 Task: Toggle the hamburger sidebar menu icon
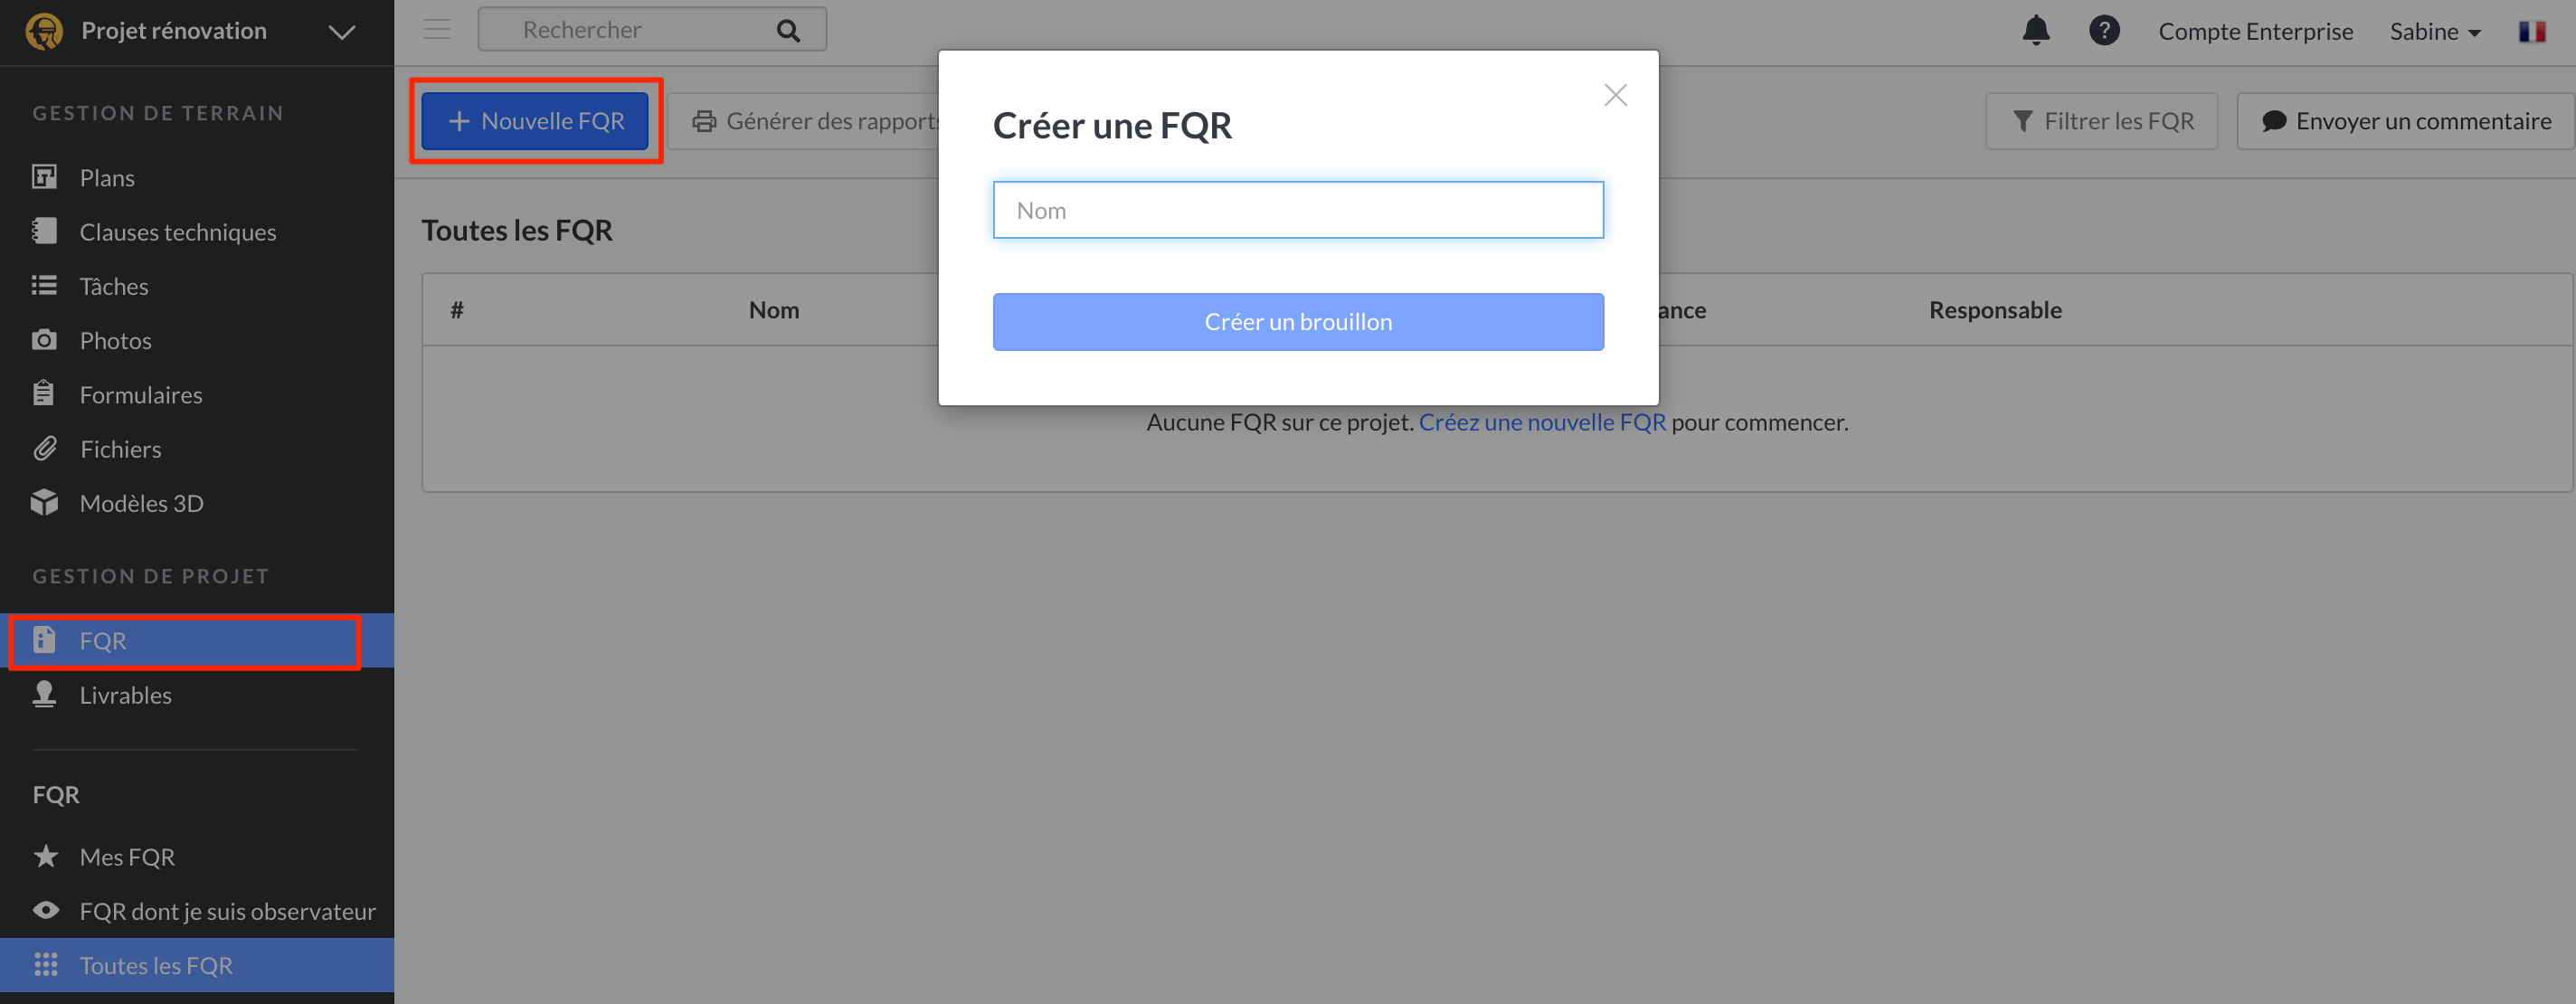(x=437, y=29)
